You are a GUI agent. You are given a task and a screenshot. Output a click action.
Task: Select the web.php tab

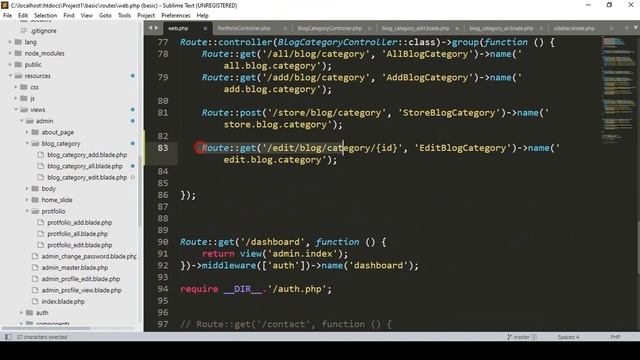point(178,28)
